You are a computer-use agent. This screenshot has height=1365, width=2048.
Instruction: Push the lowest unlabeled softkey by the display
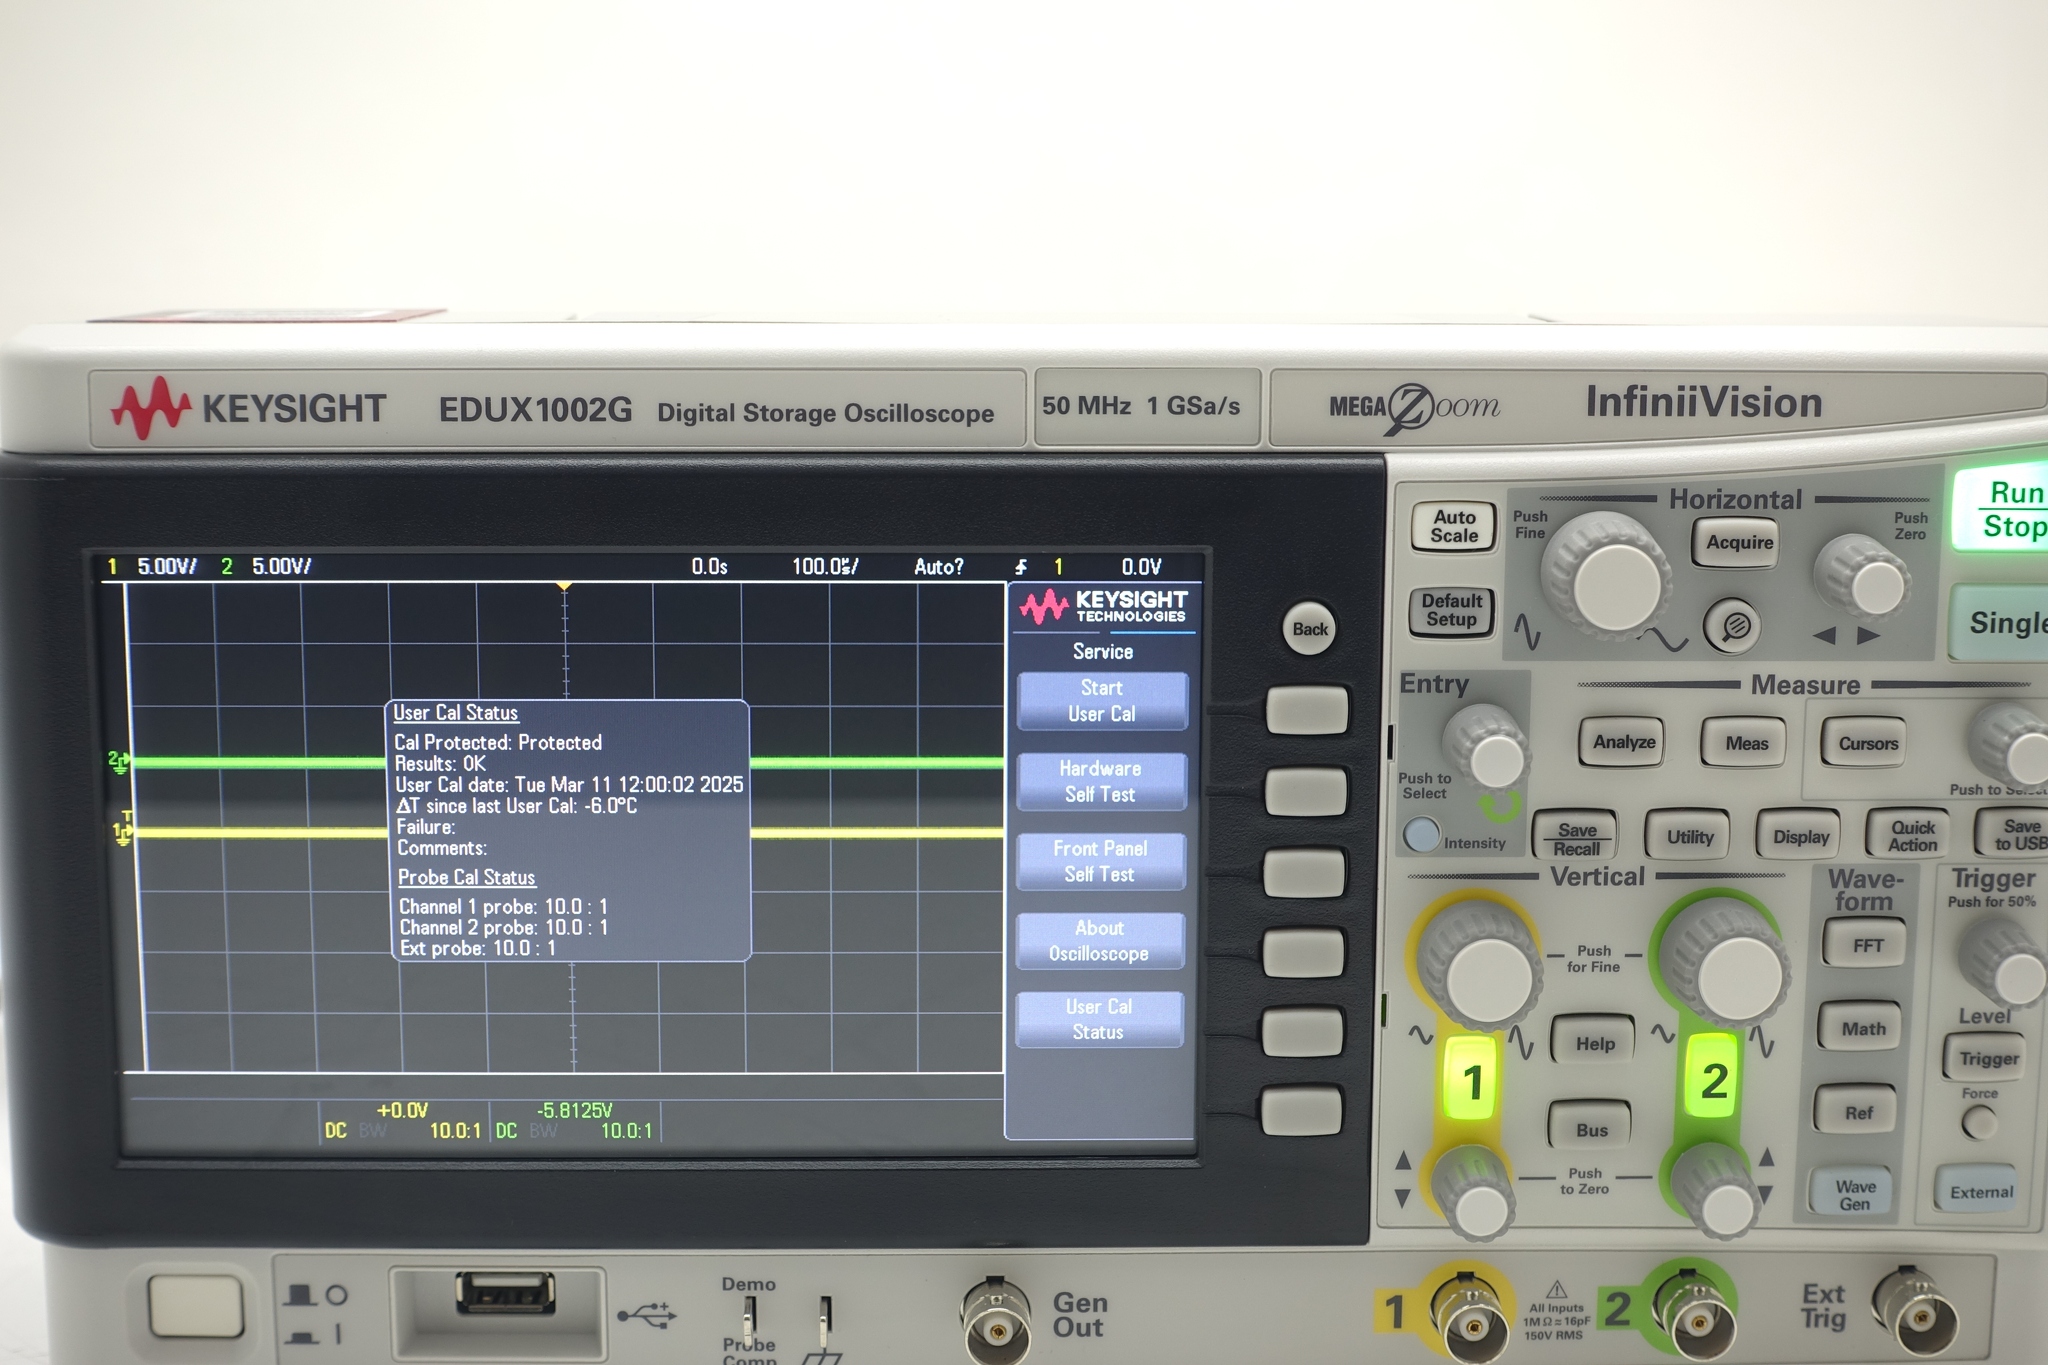[1301, 1111]
